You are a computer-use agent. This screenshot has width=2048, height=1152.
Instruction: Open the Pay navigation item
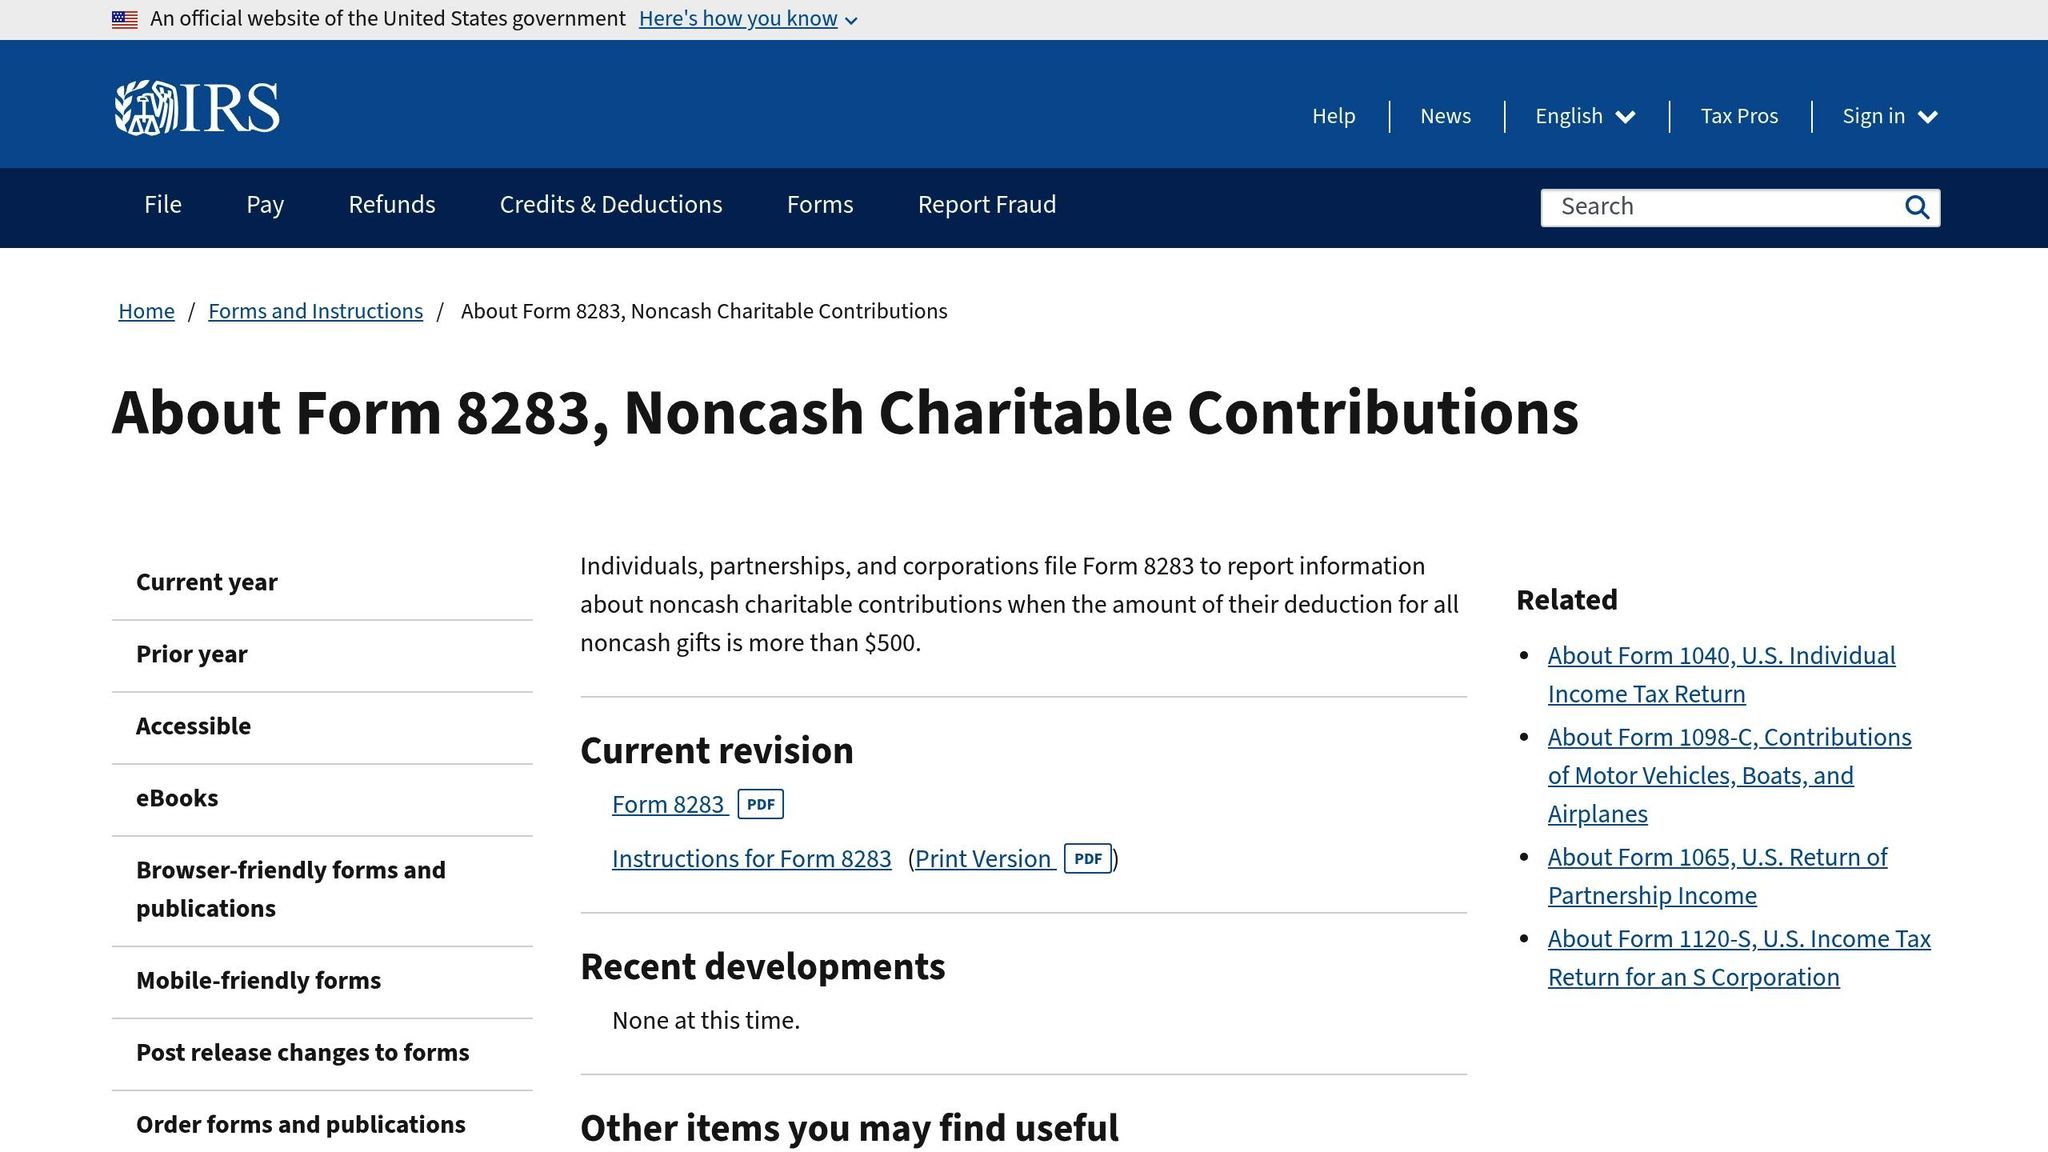click(x=264, y=205)
